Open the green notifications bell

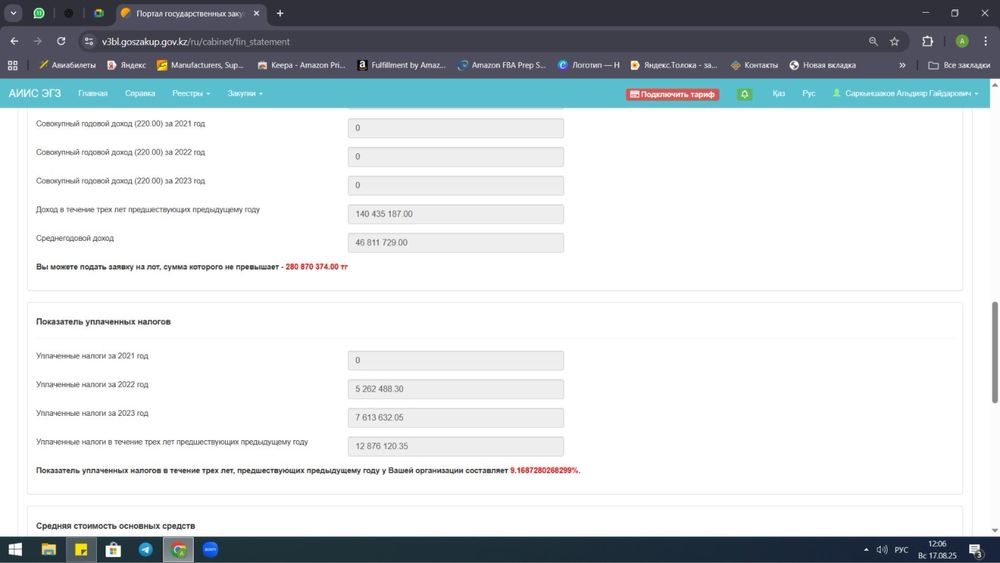[x=744, y=94]
